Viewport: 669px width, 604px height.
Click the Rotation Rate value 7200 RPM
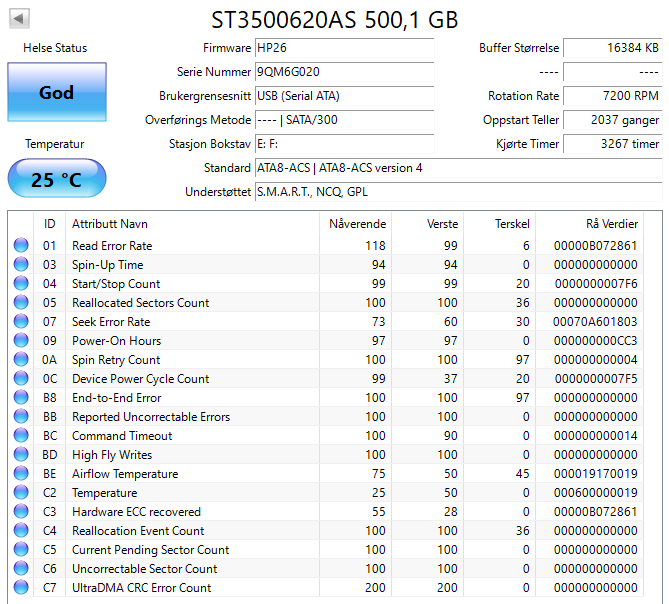pyautogui.click(x=612, y=96)
